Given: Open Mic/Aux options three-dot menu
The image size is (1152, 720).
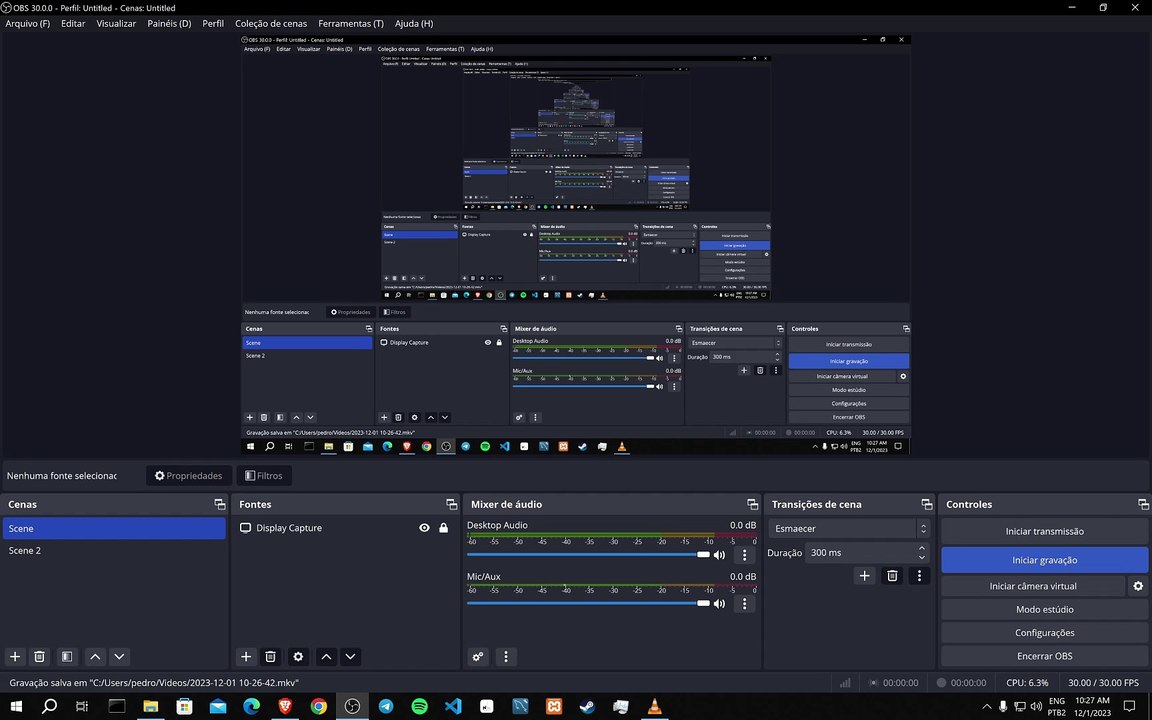Looking at the screenshot, I should pyautogui.click(x=744, y=603).
